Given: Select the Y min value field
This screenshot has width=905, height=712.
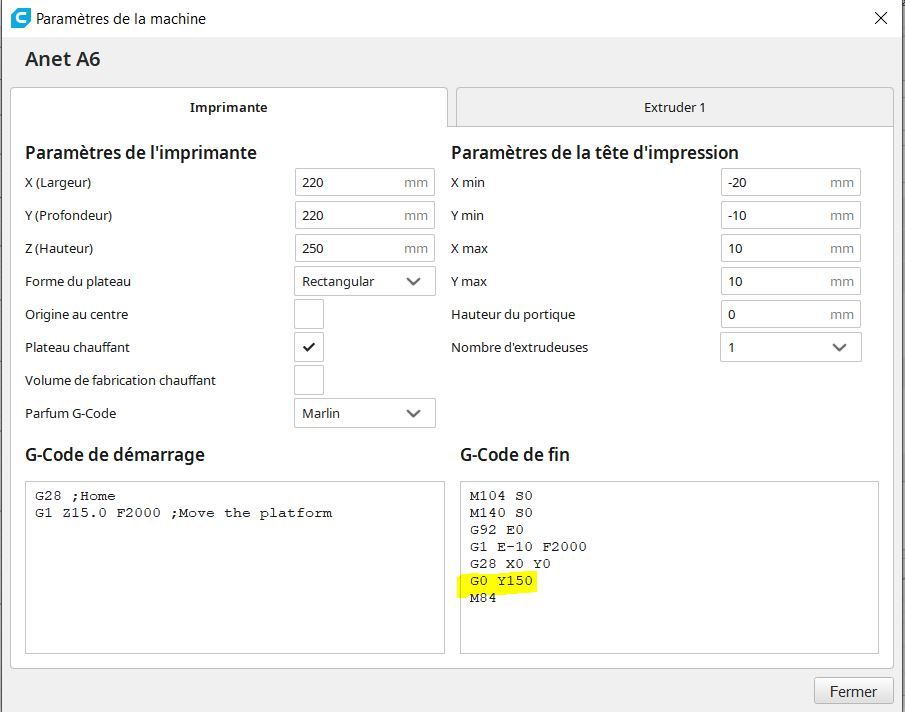Looking at the screenshot, I should (x=791, y=215).
